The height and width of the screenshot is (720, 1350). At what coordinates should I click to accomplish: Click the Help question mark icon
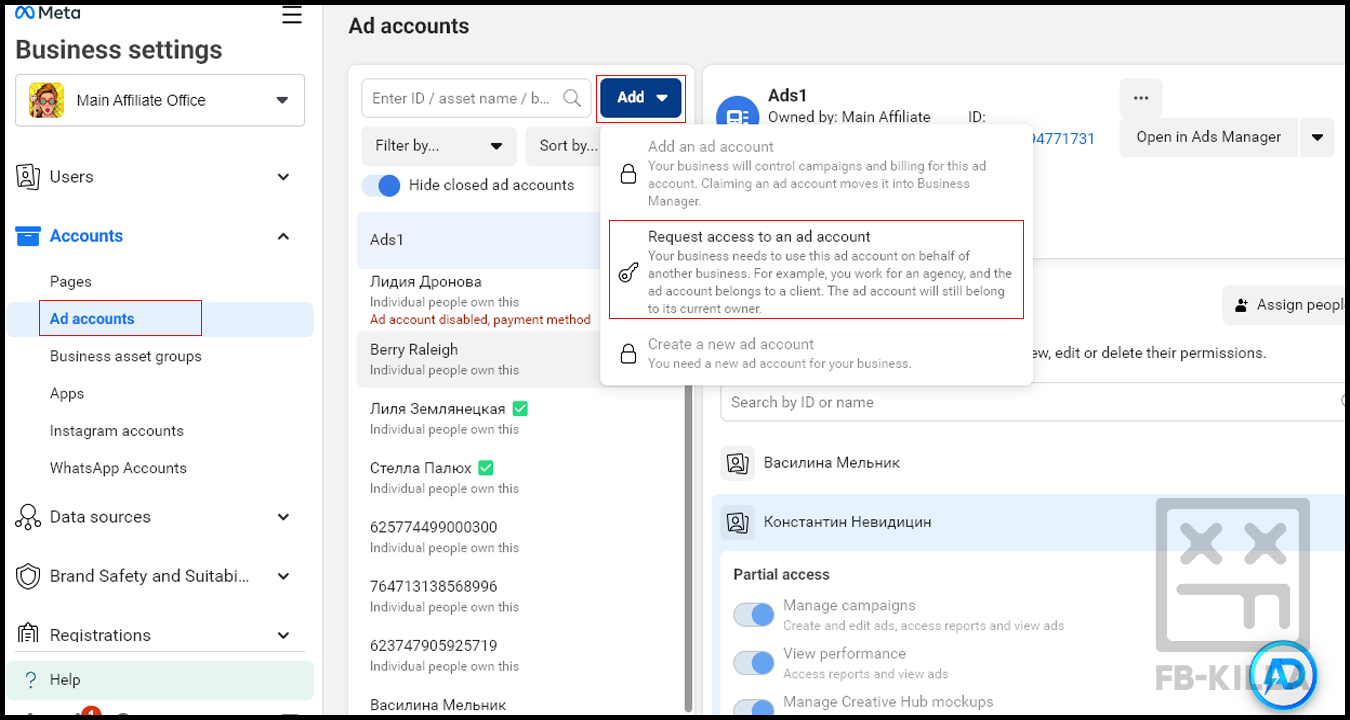tap(31, 680)
